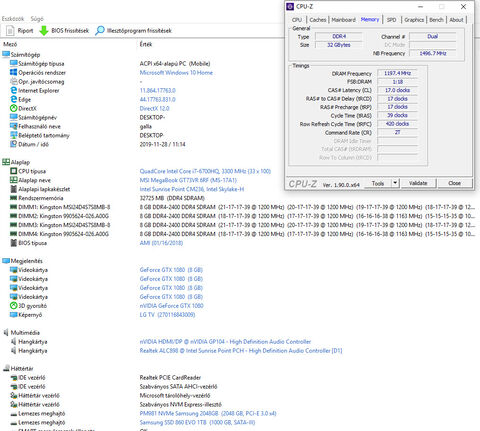Click the Close button in CPU-Z
The height and width of the screenshot is (431, 480).
click(x=454, y=183)
